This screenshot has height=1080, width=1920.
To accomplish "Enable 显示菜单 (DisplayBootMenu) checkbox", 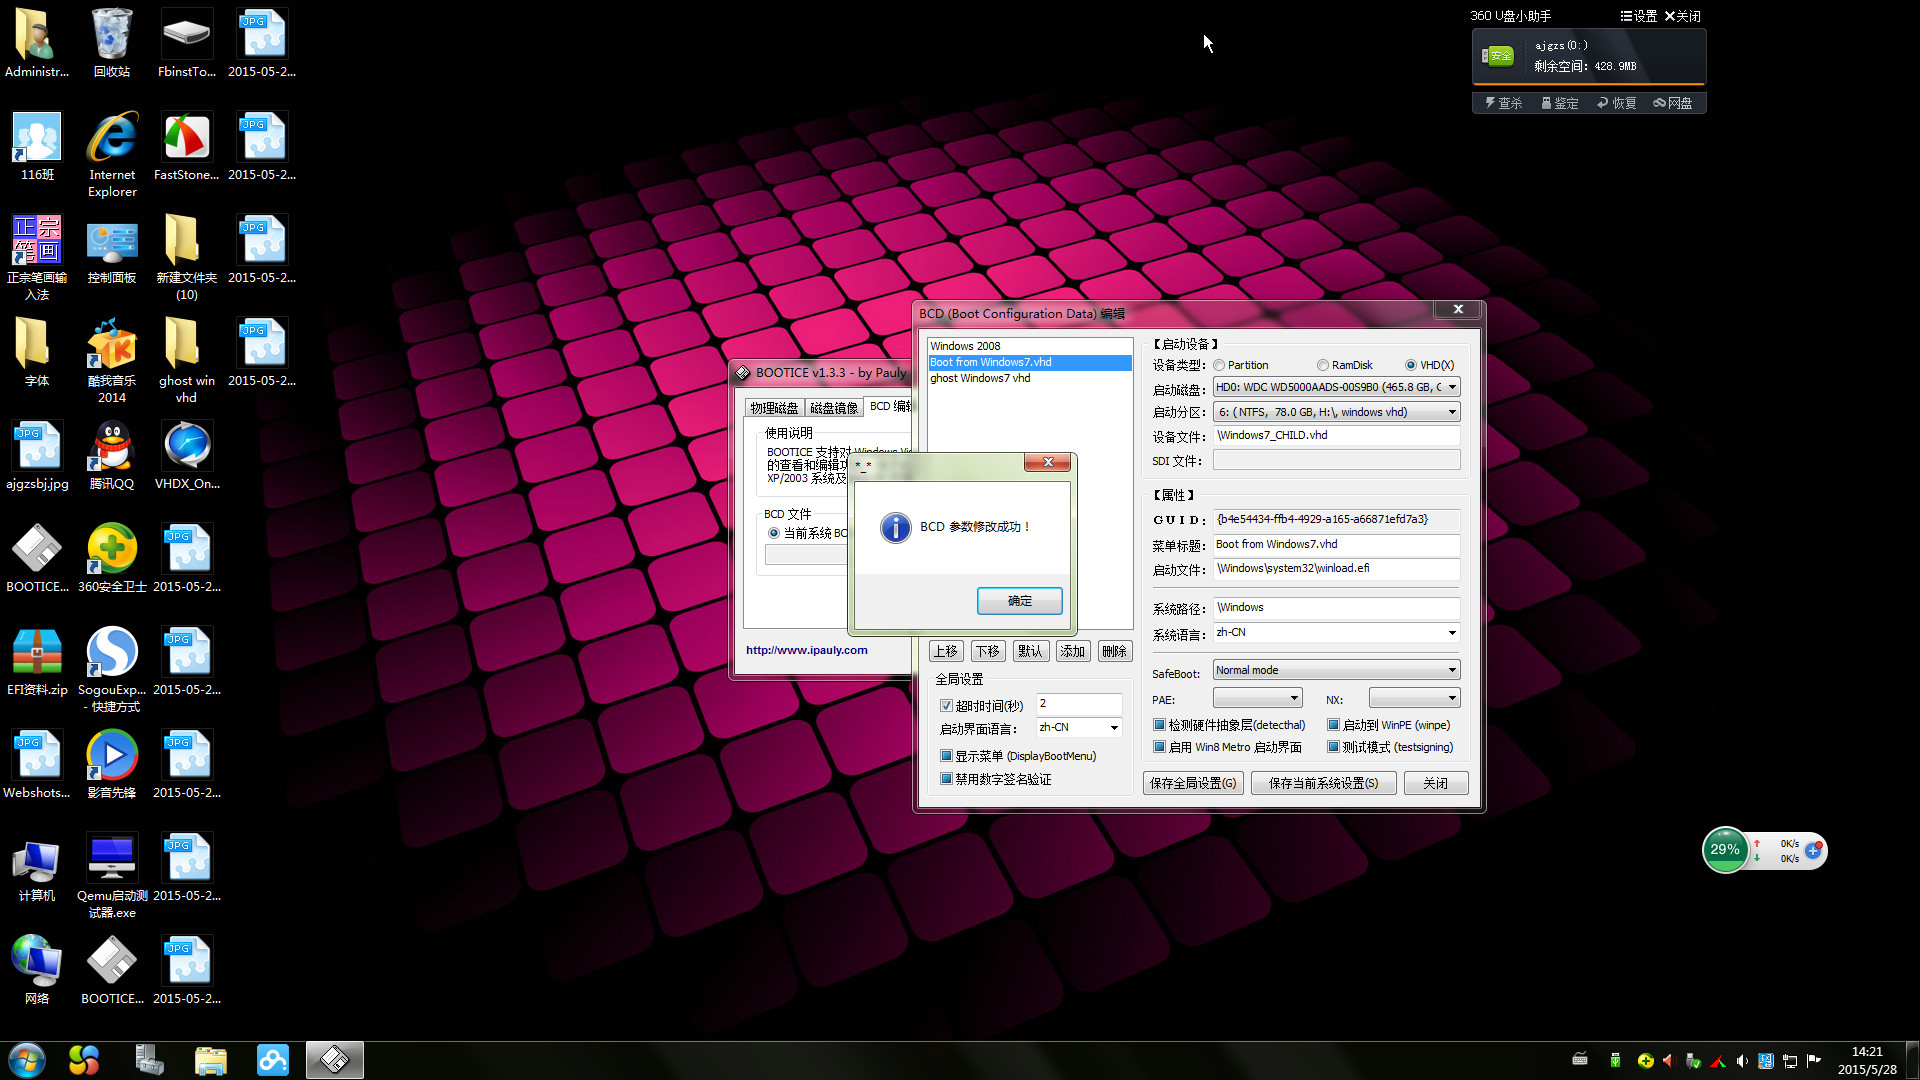I will click(946, 756).
